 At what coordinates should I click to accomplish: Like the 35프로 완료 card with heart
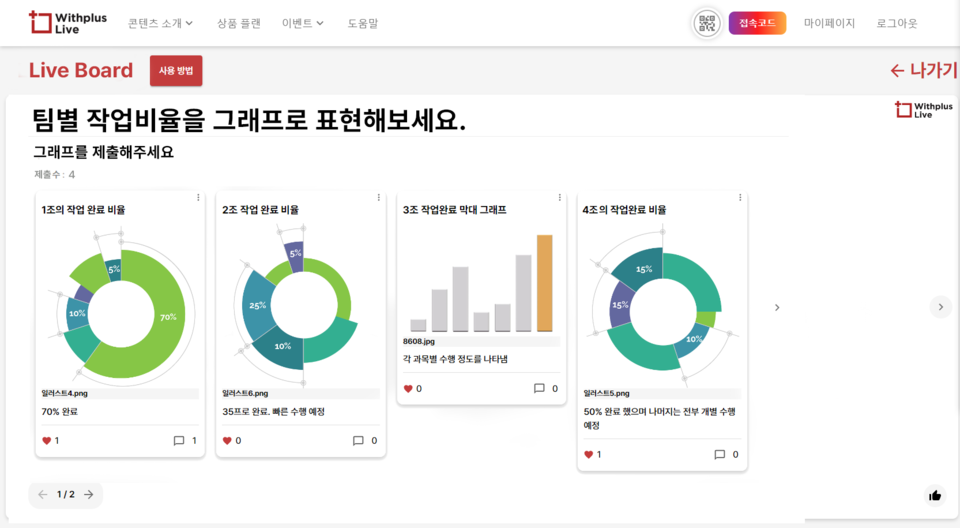pyautogui.click(x=227, y=440)
